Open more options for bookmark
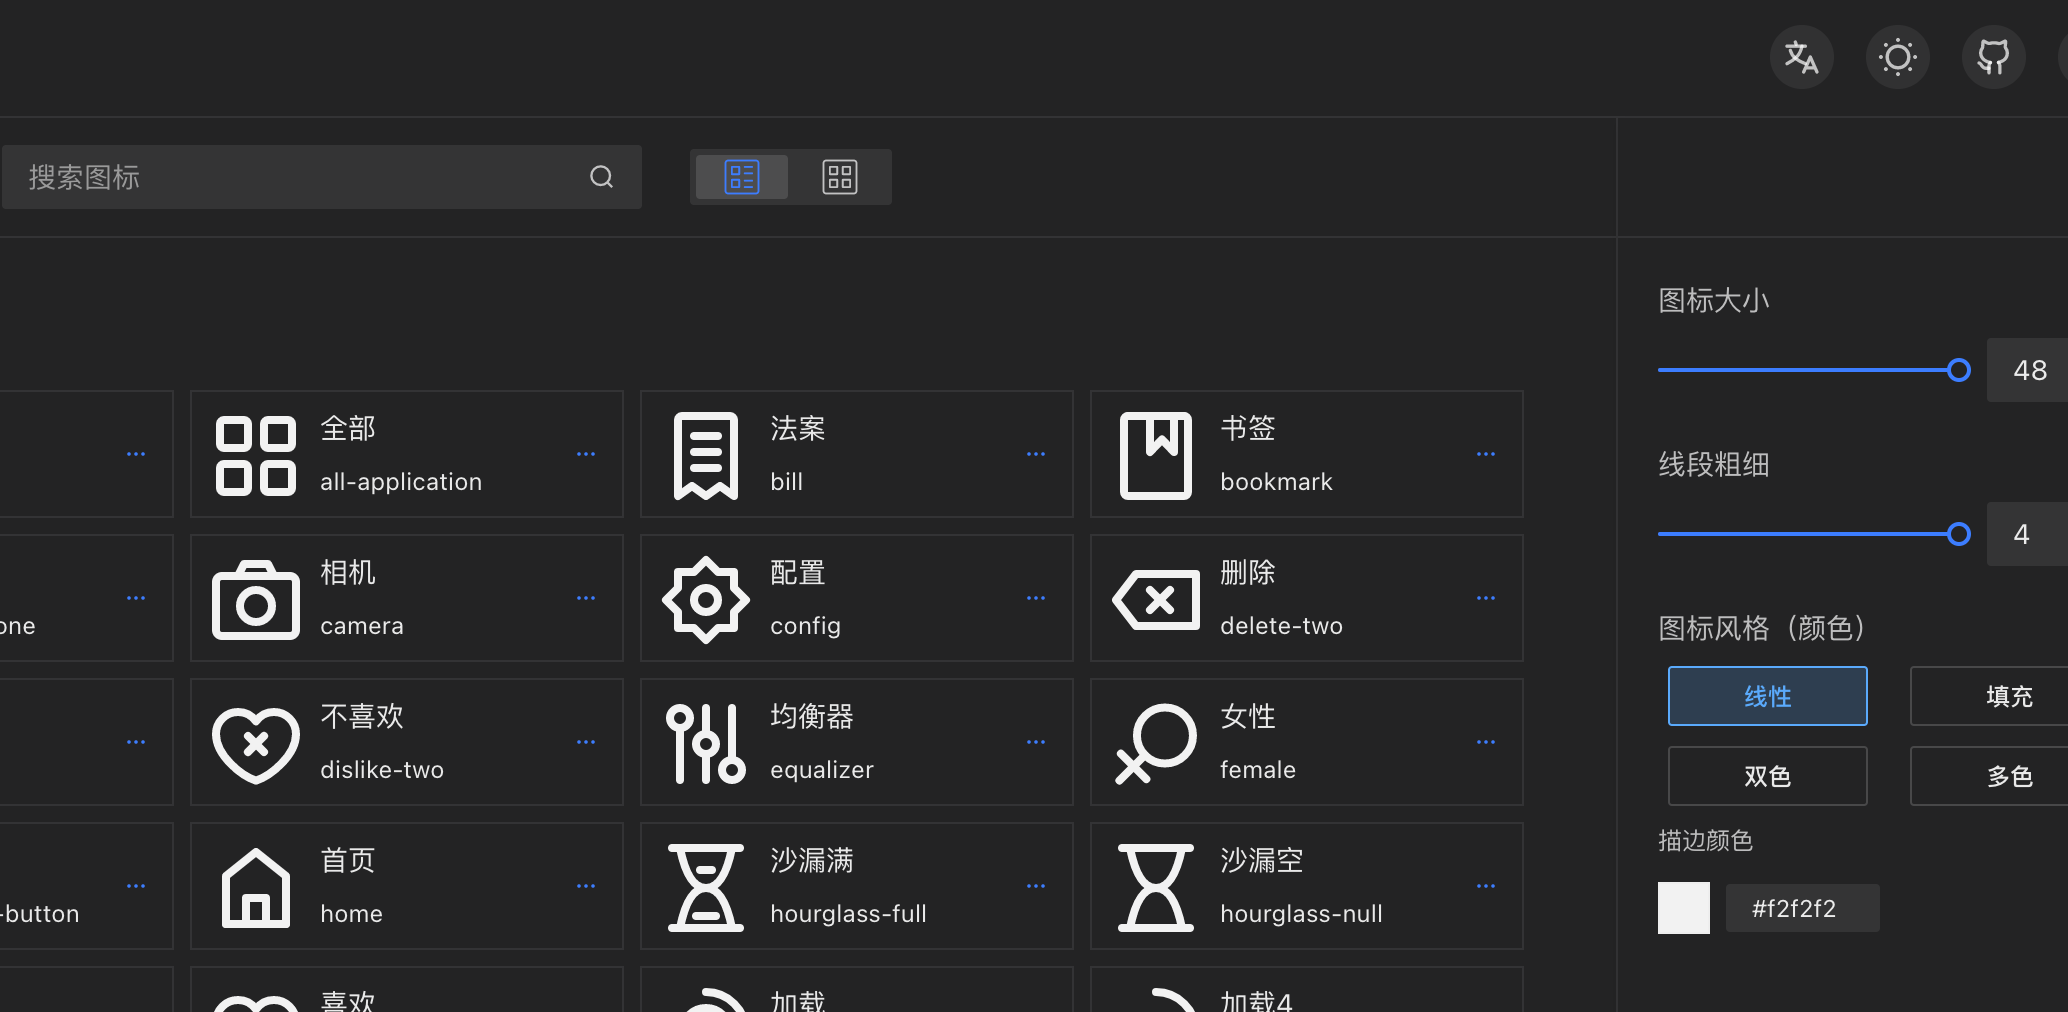This screenshot has width=2068, height=1012. coord(1486,454)
